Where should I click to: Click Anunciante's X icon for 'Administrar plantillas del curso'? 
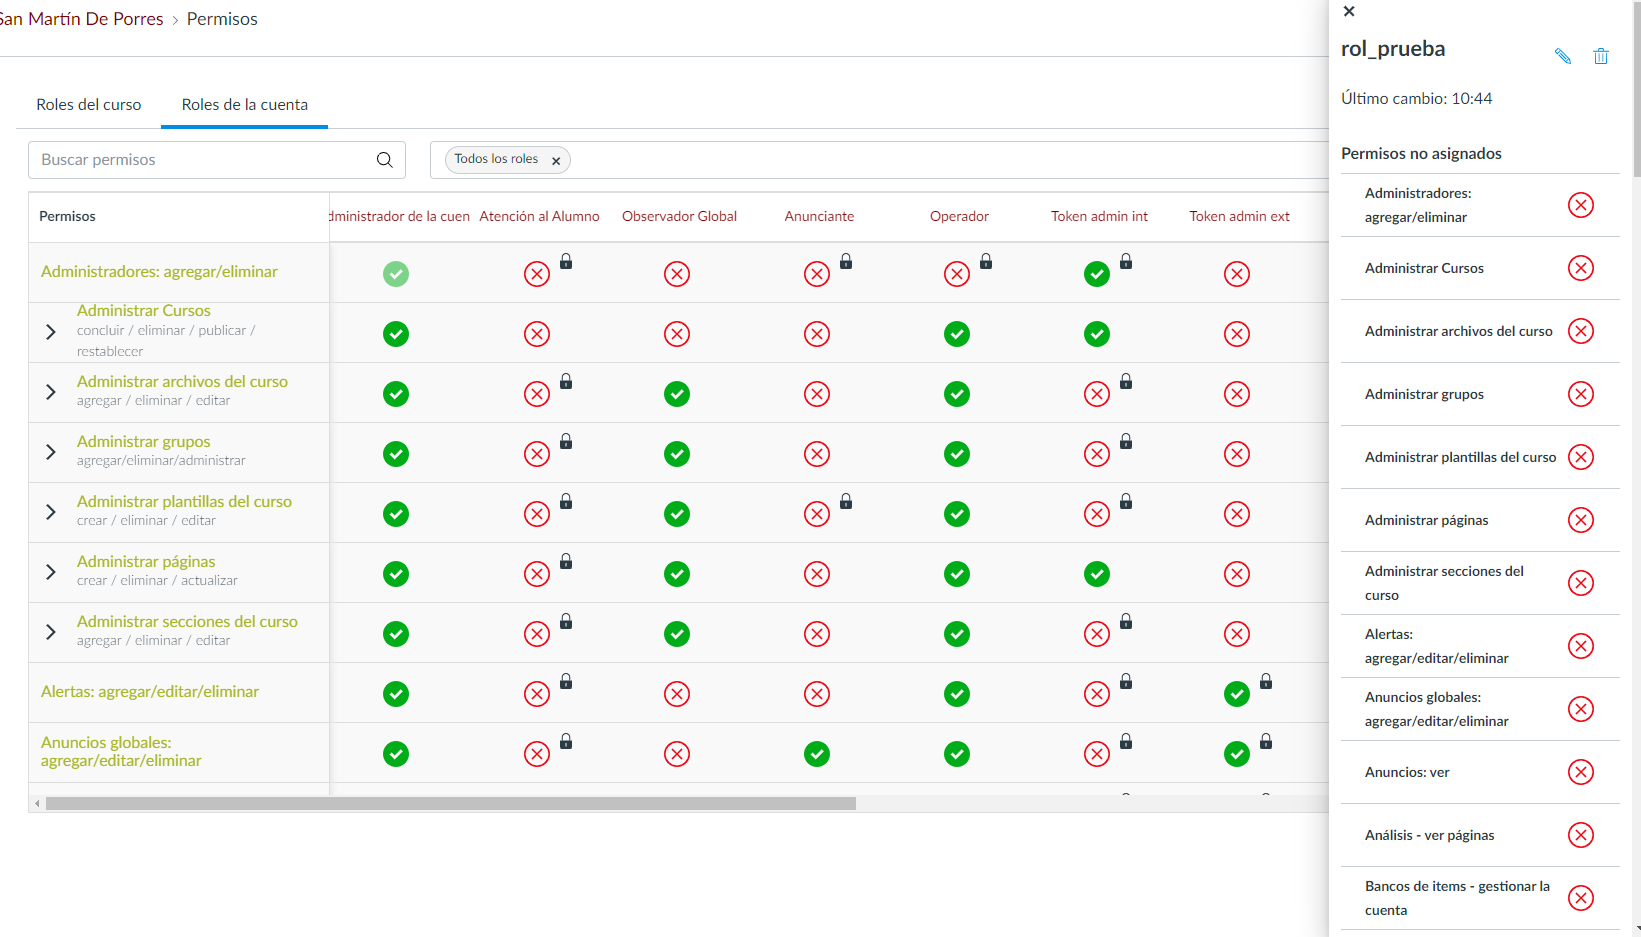click(x=817, y=514)
